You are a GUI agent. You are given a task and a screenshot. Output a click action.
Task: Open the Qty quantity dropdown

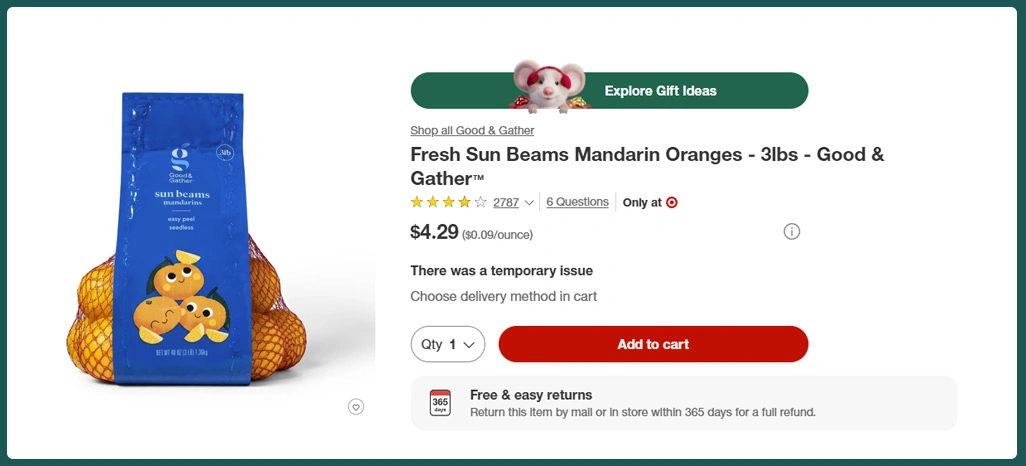tap(448, 344)
